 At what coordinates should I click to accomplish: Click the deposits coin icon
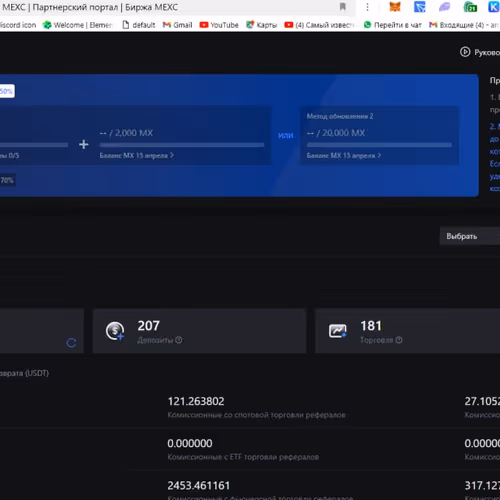pos(115,331)
